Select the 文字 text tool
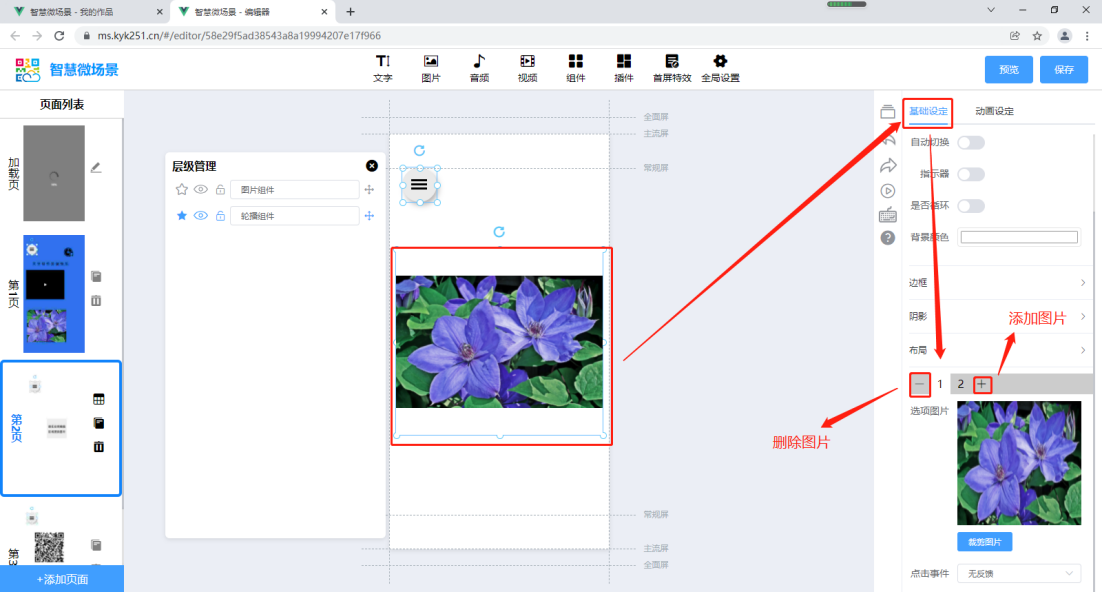The height and width of the screenshot is (592, 1102). click(382, 67)
